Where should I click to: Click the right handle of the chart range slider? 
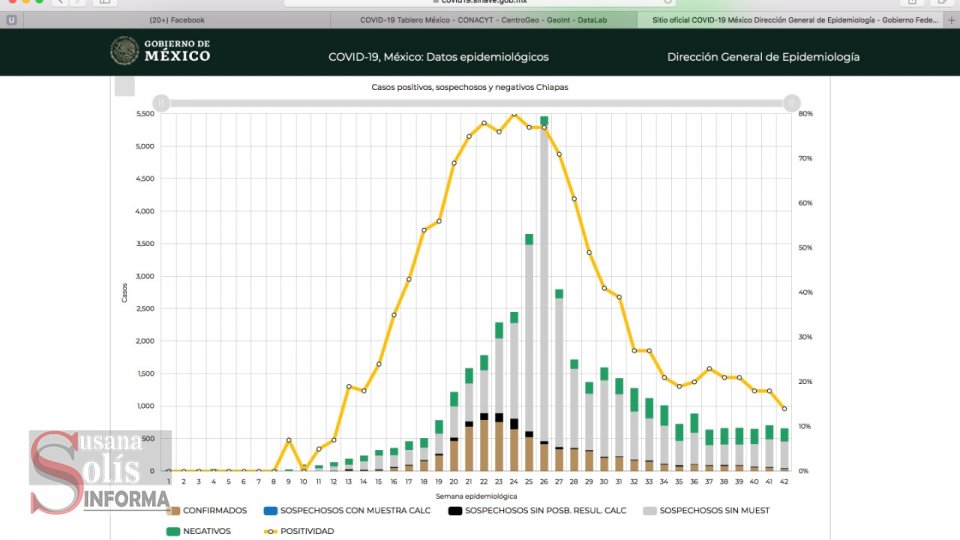click(x=791, y=102)
